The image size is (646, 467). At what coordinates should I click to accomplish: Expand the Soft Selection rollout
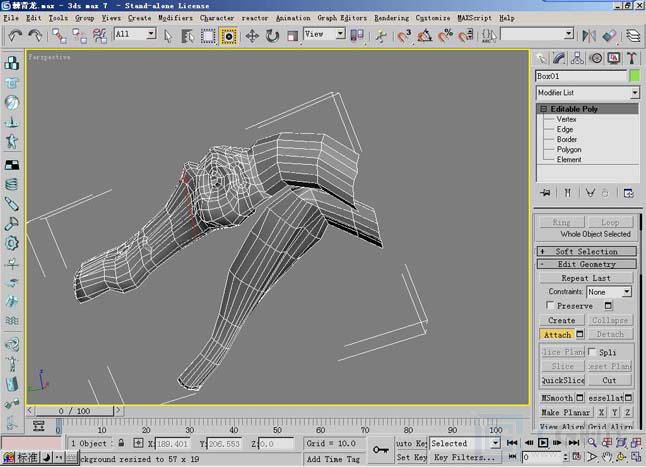pos(586,251)
